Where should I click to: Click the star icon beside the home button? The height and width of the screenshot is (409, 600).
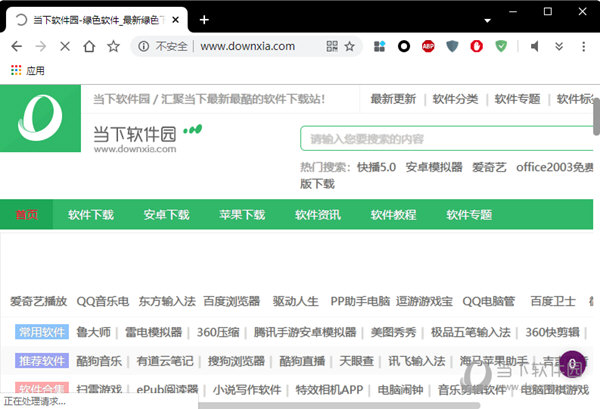(113, 47)
